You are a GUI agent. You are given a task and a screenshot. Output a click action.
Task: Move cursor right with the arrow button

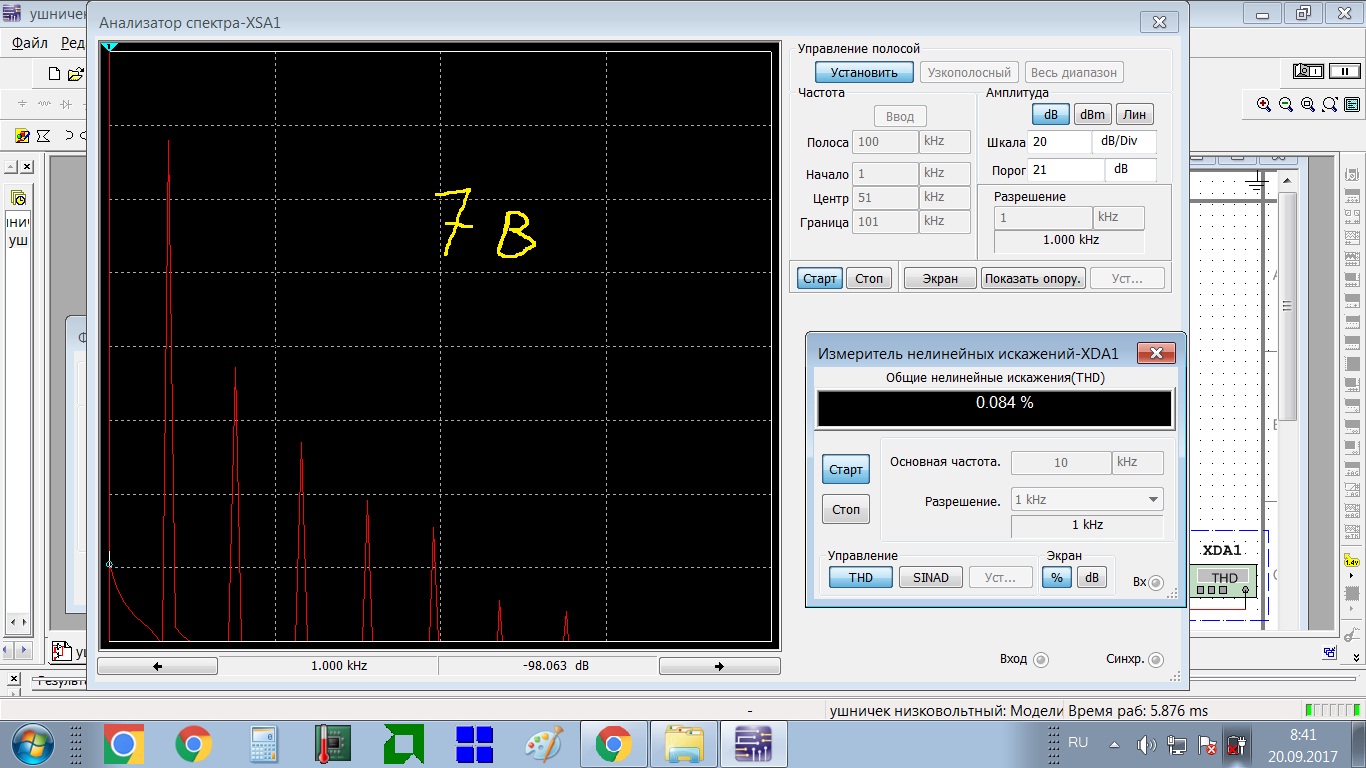point(719,666)
